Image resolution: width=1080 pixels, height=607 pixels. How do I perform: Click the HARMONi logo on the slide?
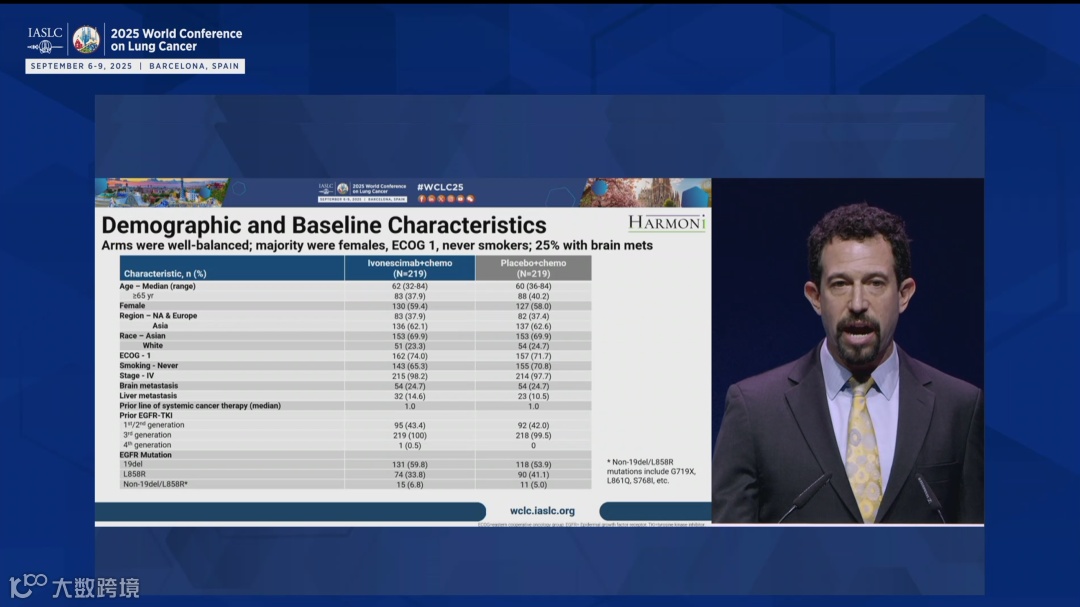(667, 223)
